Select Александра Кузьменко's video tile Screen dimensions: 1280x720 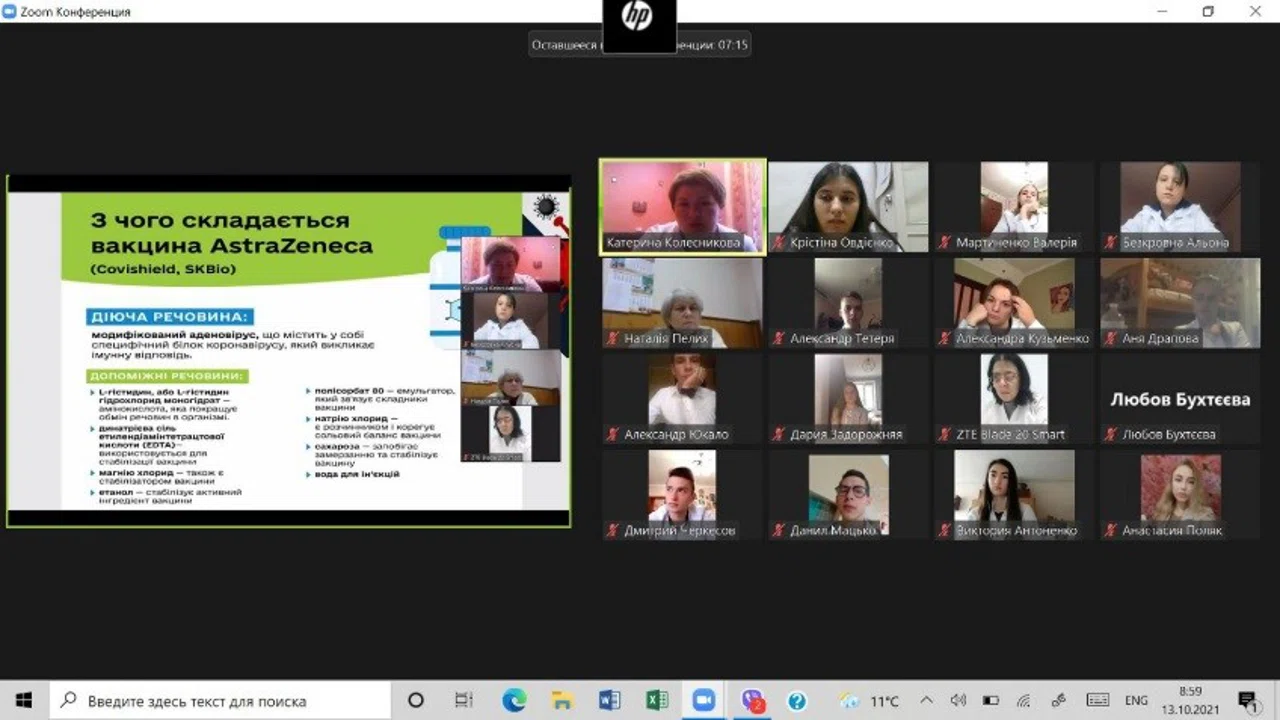[1014, 303]
